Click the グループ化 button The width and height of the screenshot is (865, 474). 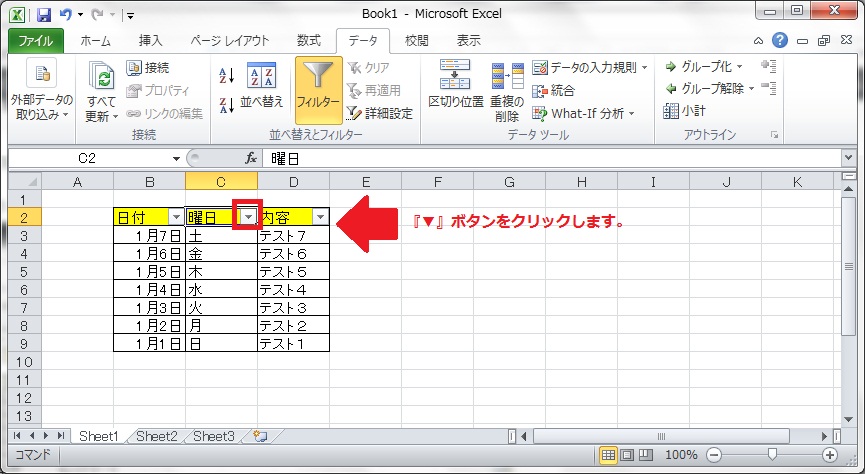point(699,66)
